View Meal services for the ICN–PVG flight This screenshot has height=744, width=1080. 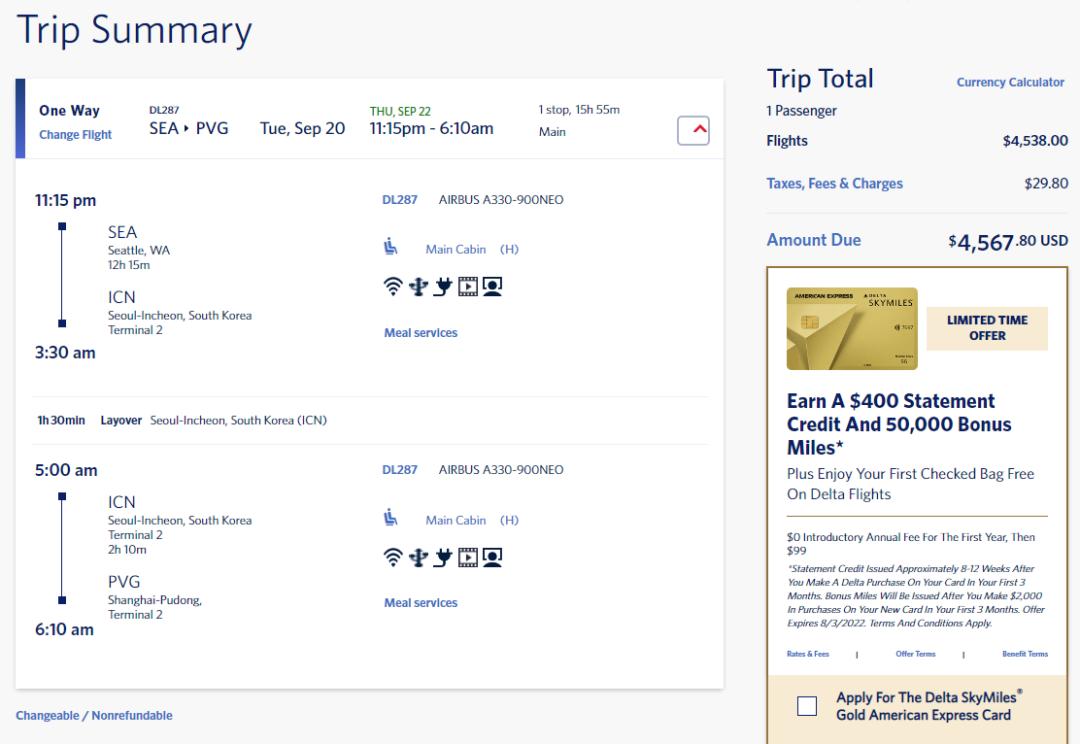coord(420,603)
